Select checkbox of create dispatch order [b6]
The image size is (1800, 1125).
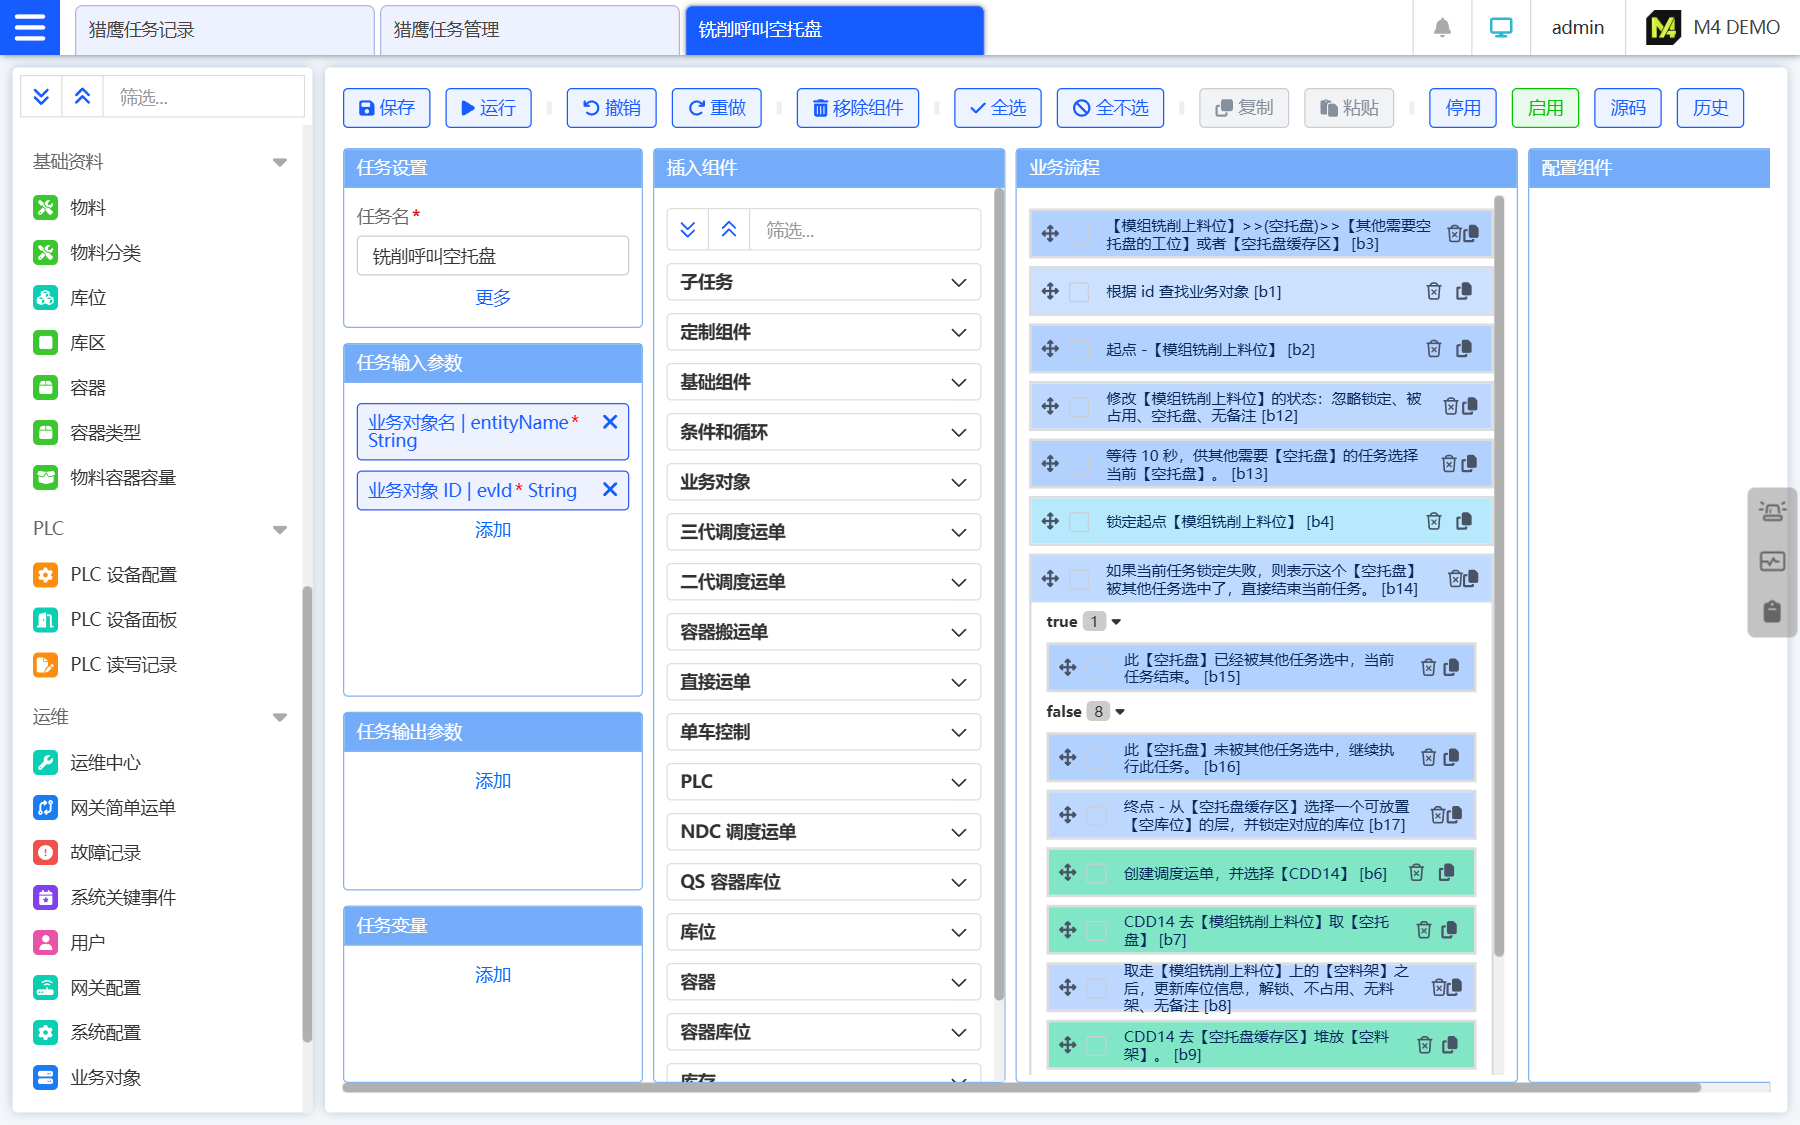coord(1097,874)
